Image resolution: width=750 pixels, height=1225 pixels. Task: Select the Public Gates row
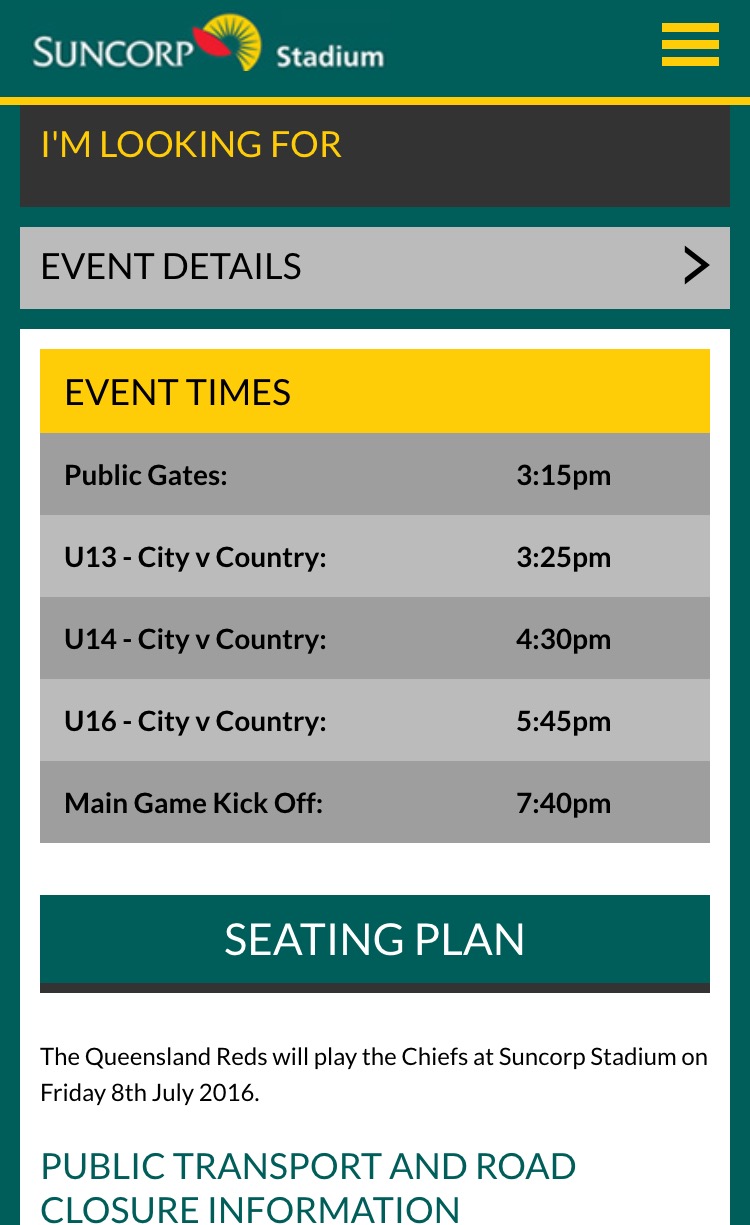[x=375, y=474]
